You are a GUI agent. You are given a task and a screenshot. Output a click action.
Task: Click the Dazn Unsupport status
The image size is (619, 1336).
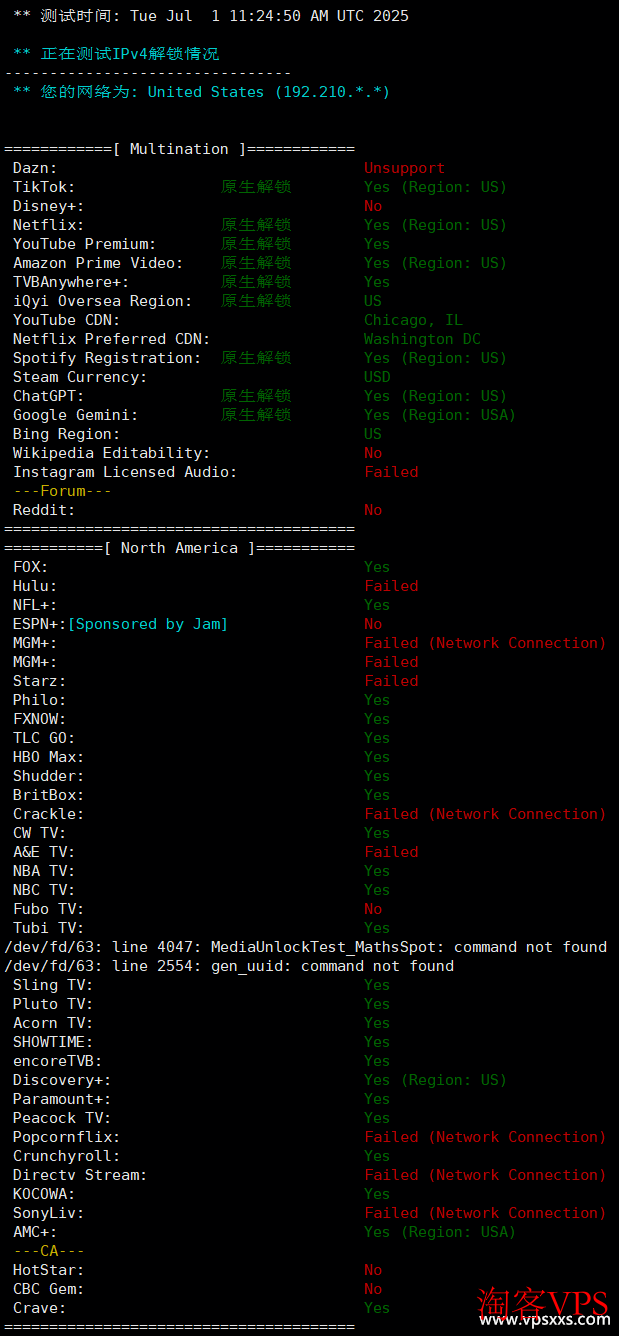tap(404, 168)
